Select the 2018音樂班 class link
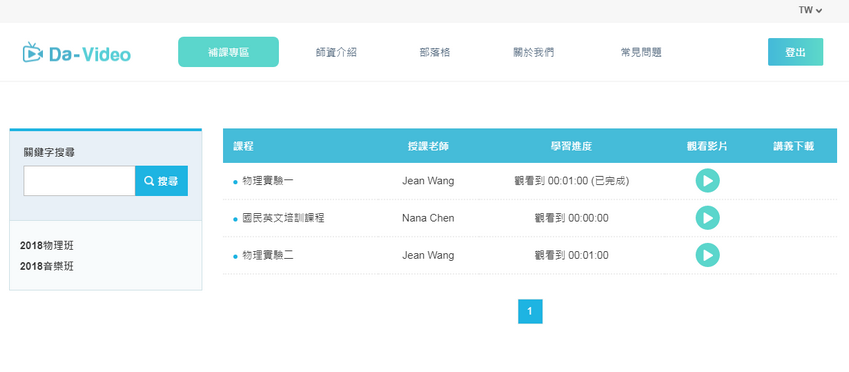The image size is (849, 372). pyautogui.click(x=47, y=266)
